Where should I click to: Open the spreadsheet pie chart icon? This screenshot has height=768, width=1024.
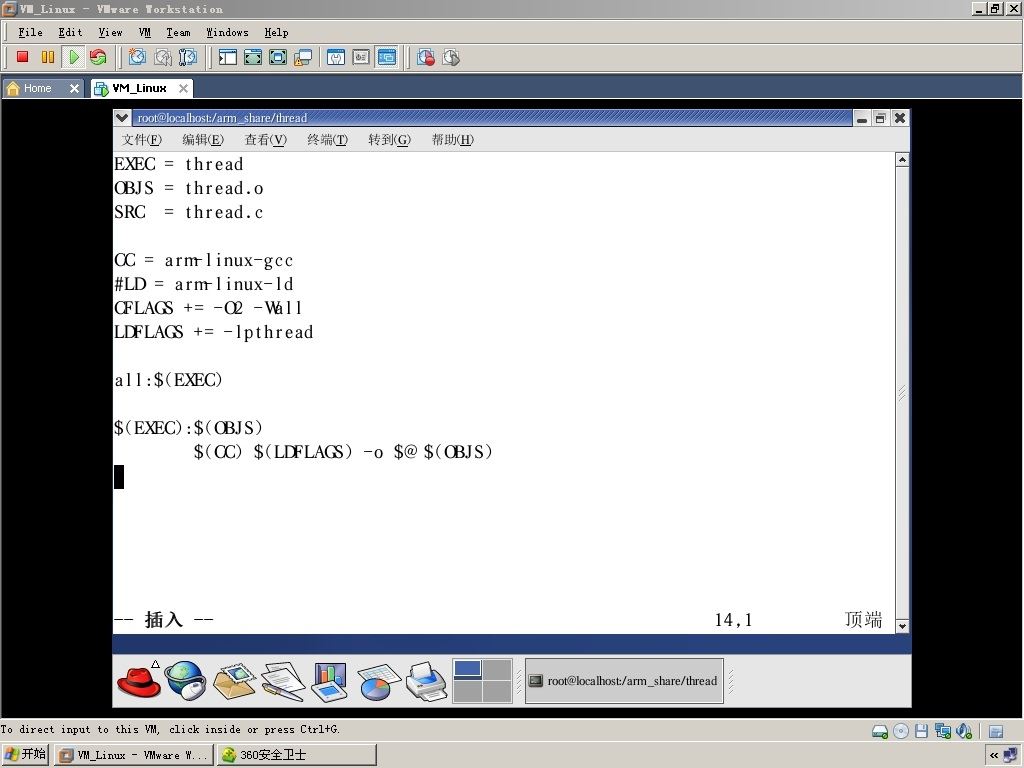pyautogui.click(x=378, y=681)
